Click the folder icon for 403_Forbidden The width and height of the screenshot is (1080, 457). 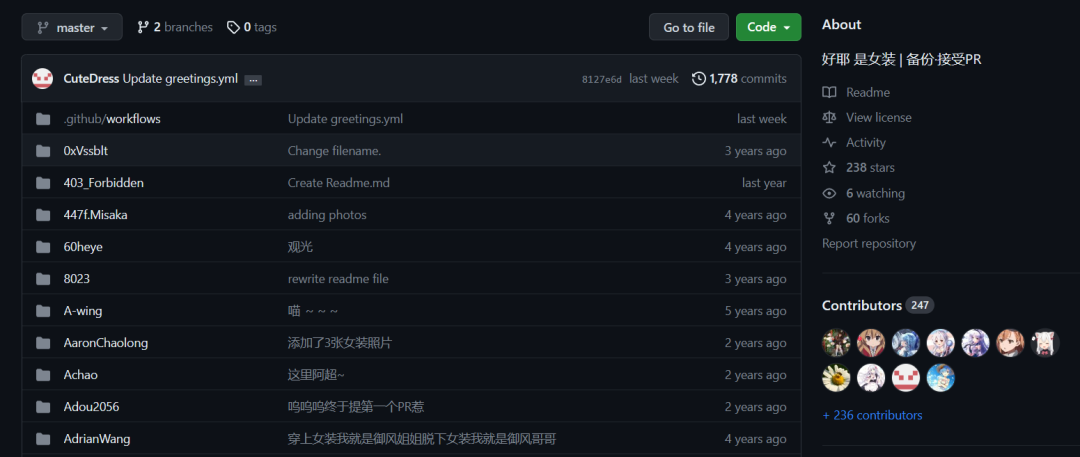tap(43, 183)
